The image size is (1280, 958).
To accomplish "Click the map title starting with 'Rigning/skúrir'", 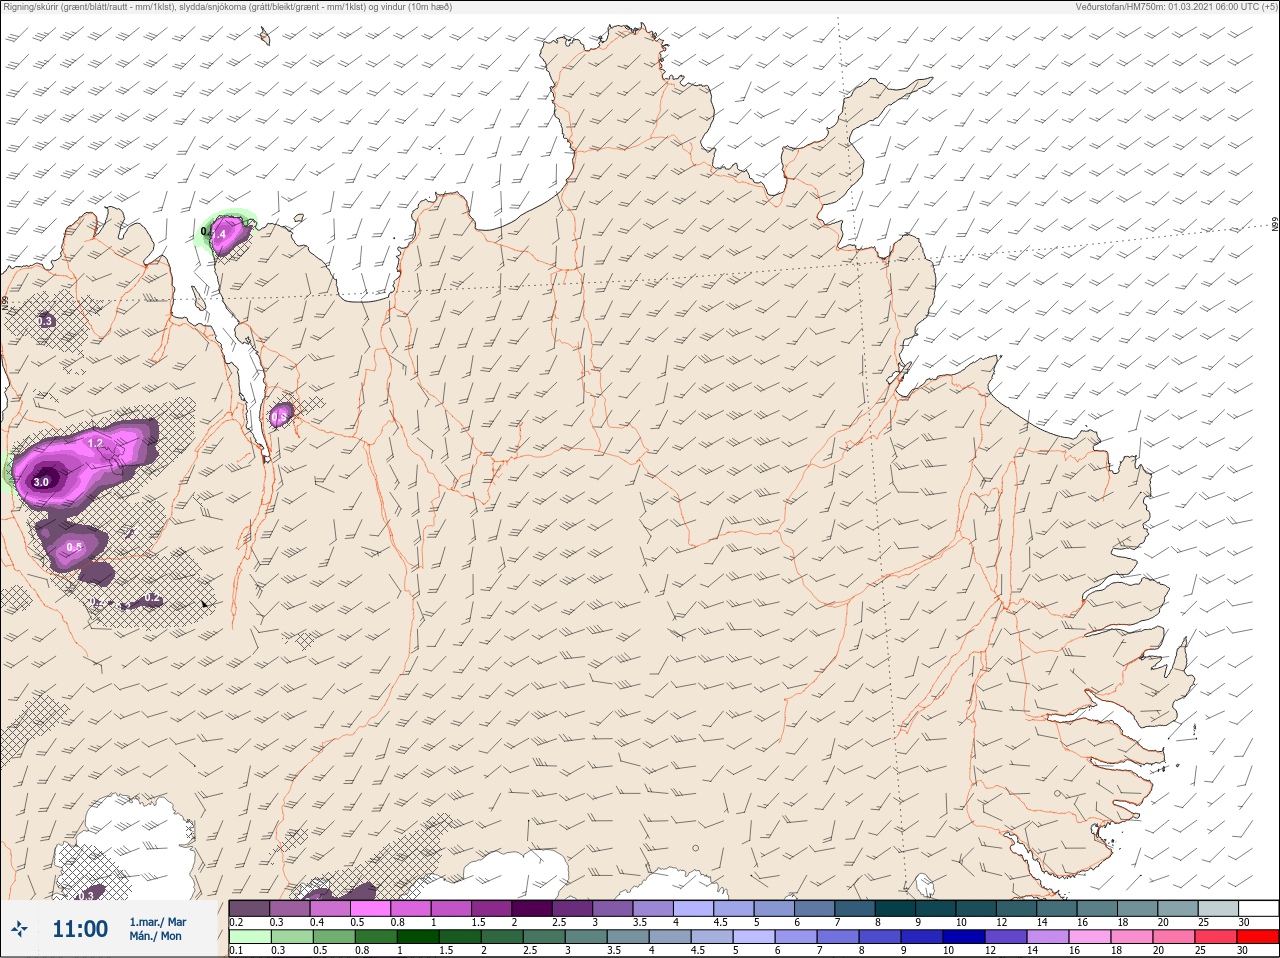I will coord(228,7).
